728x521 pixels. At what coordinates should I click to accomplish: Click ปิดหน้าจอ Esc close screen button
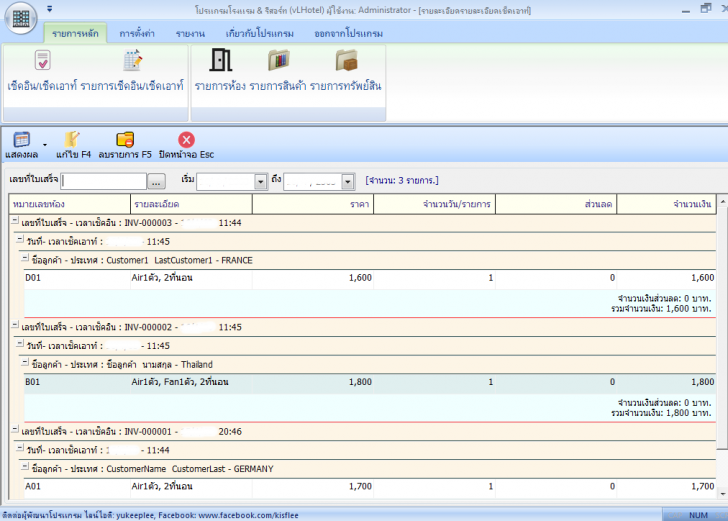[186, 140]
